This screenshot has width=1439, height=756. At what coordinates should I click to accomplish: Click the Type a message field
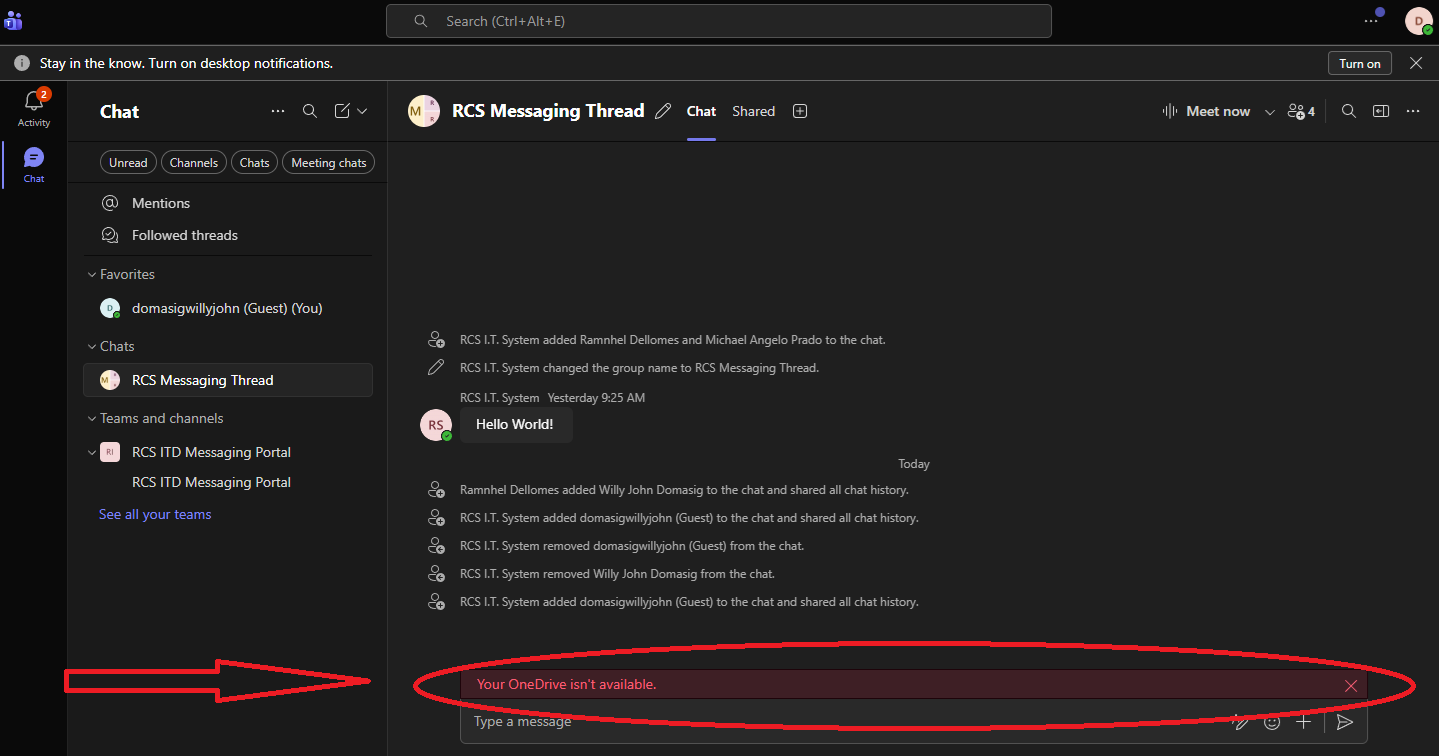(x=840, y=721)
